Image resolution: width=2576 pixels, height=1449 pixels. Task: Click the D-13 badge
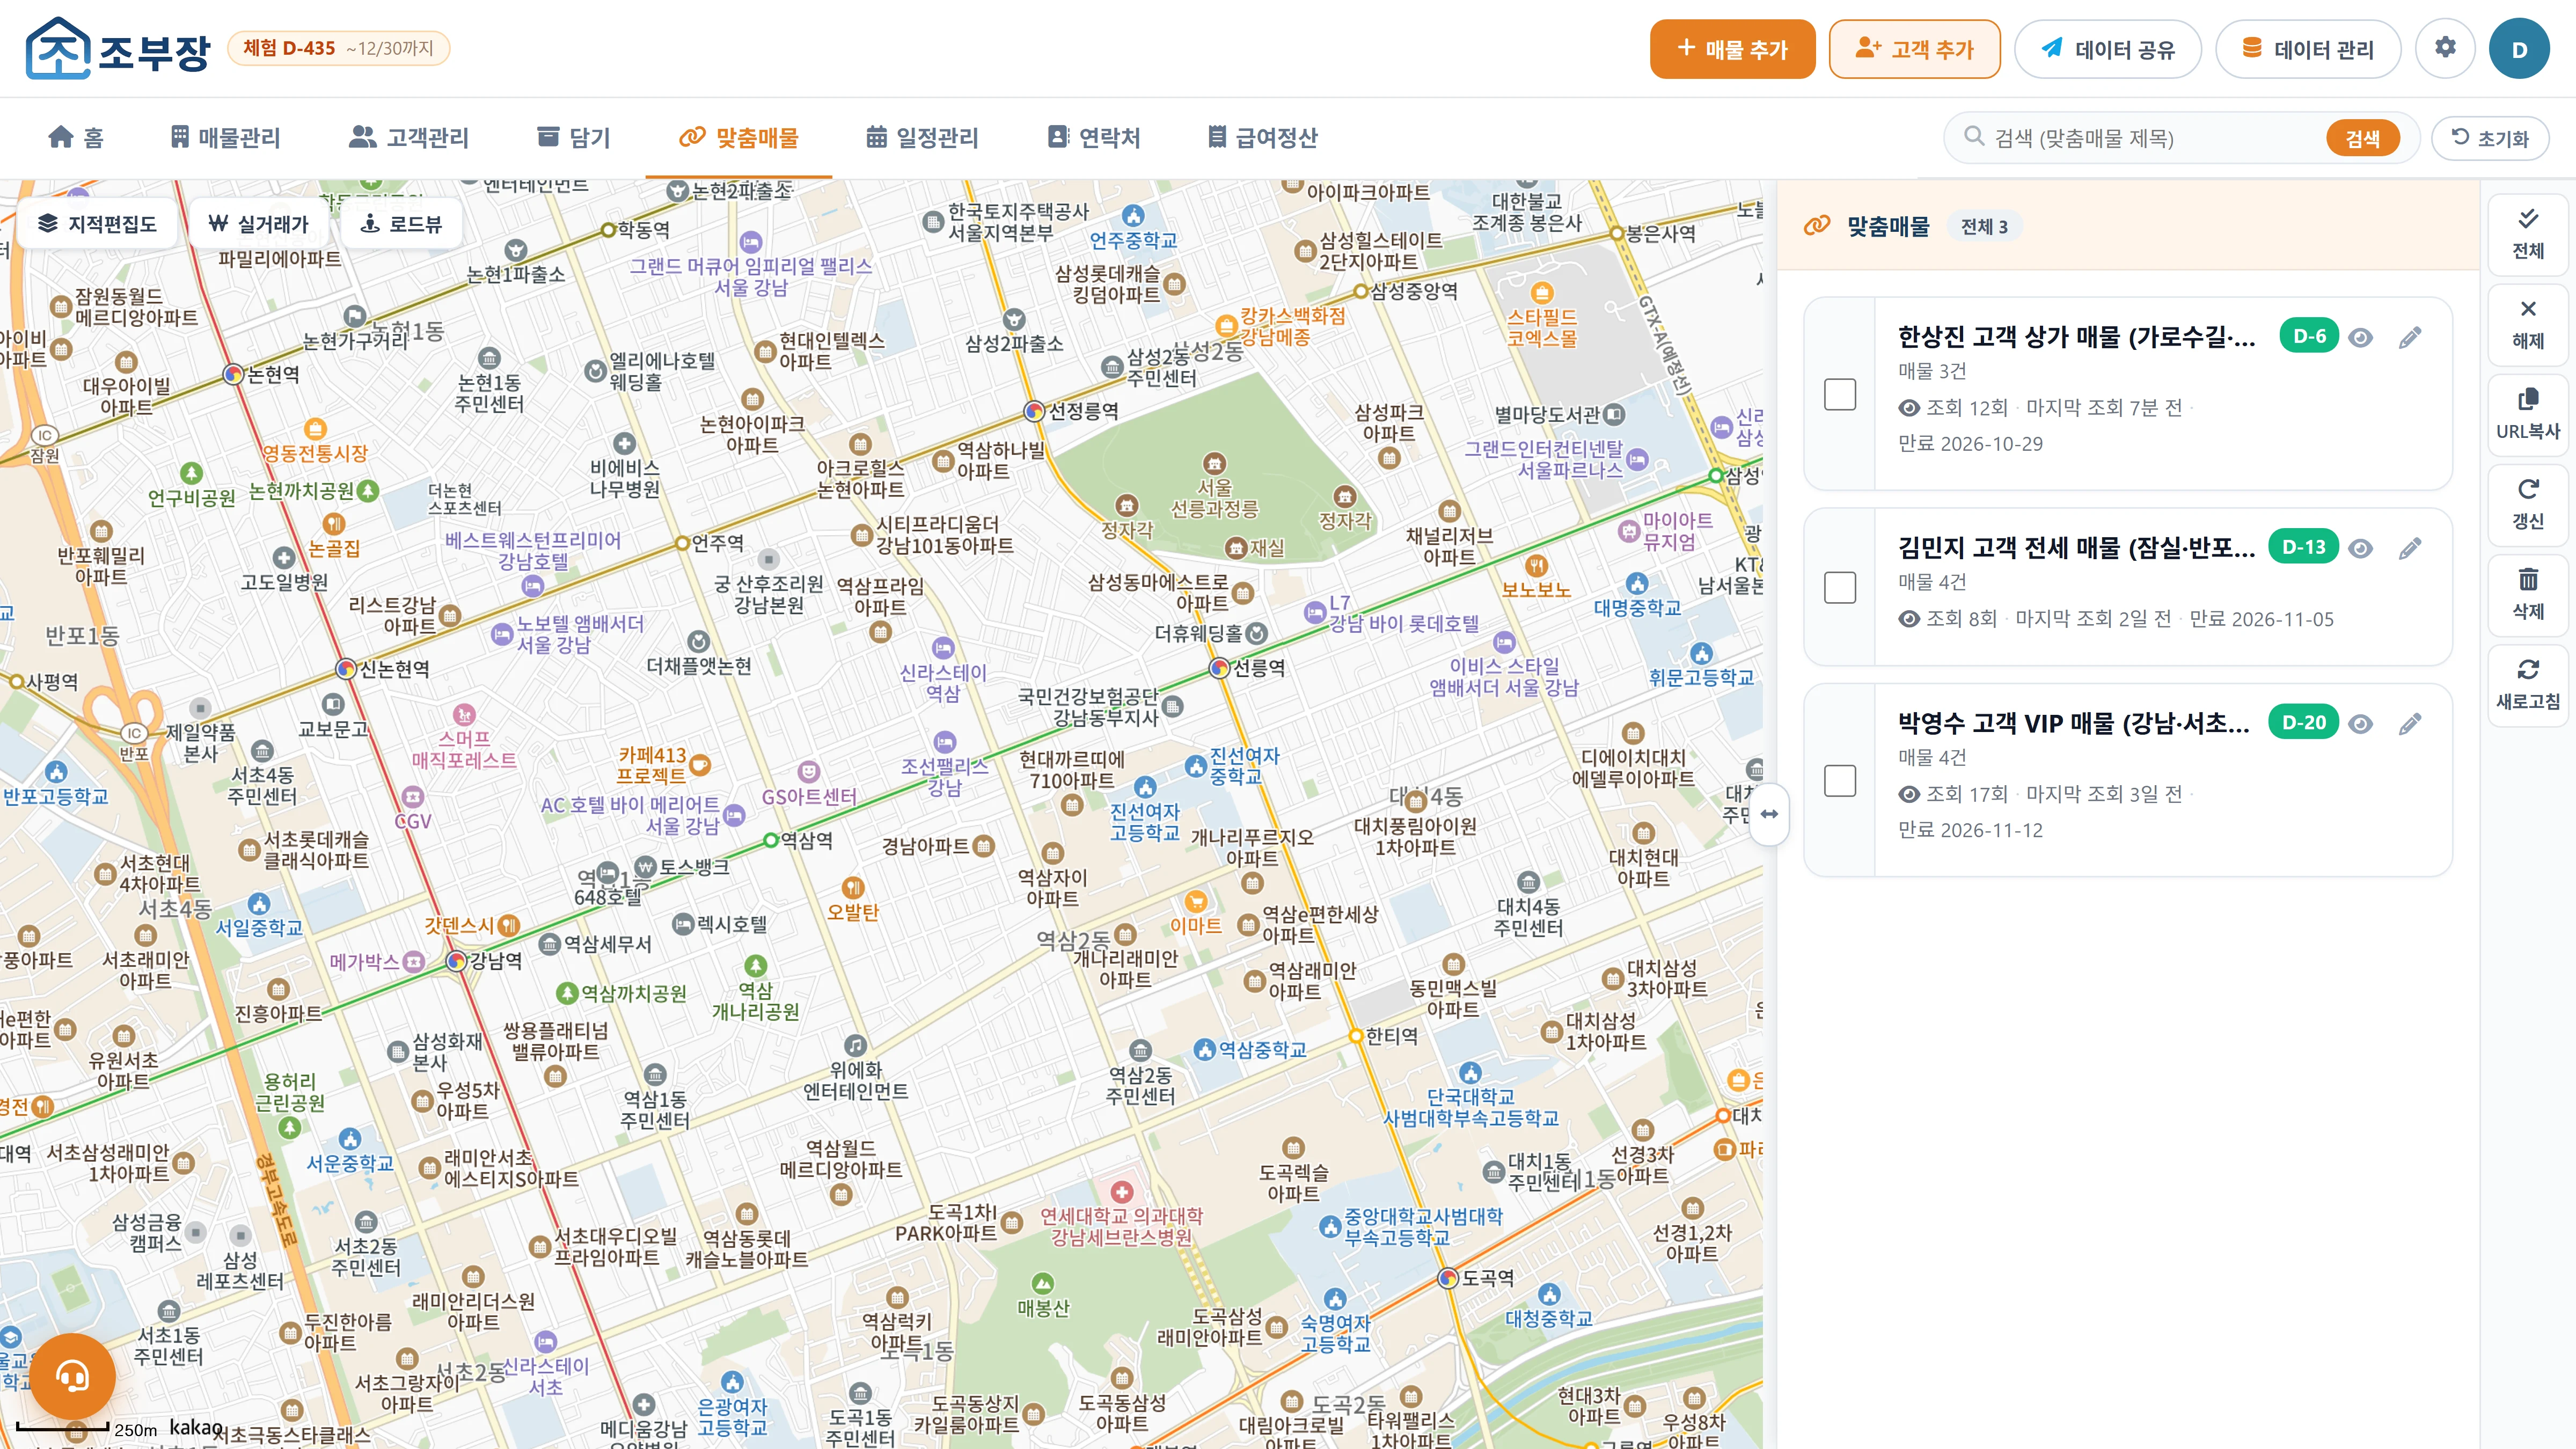pyautogui.click(x=2303, y=547)
